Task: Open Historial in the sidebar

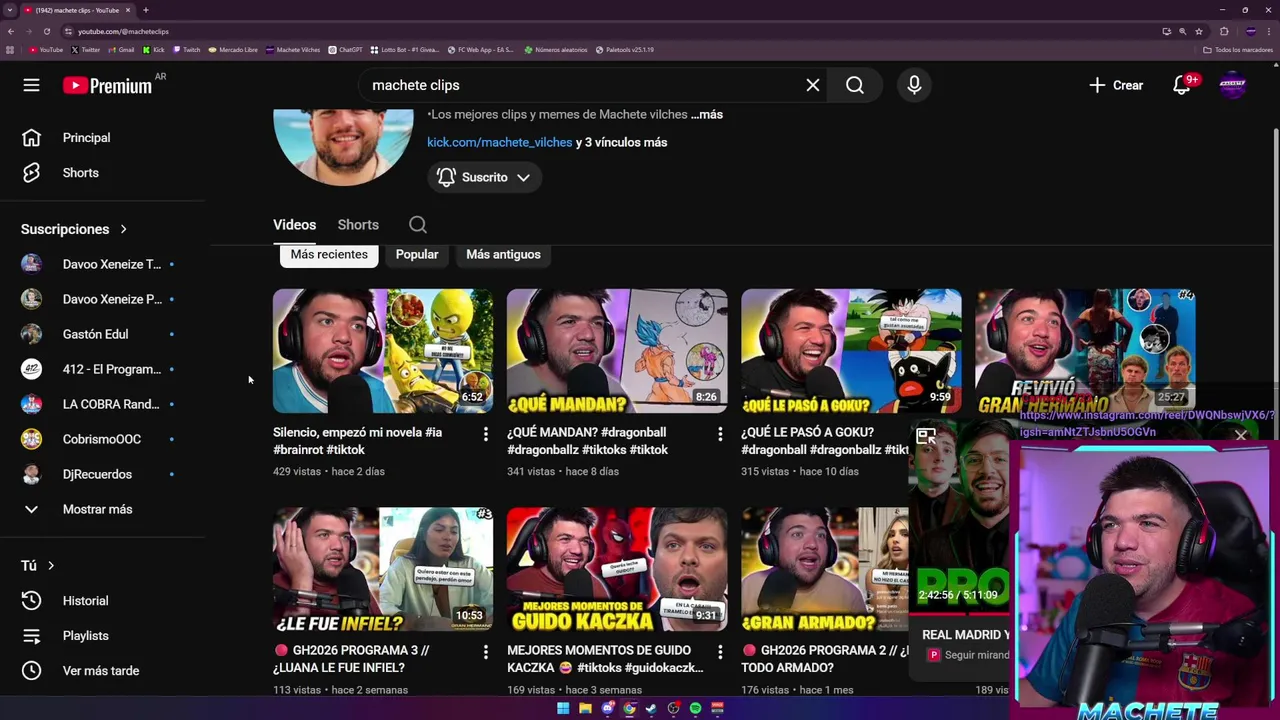Action: (85, 601)
